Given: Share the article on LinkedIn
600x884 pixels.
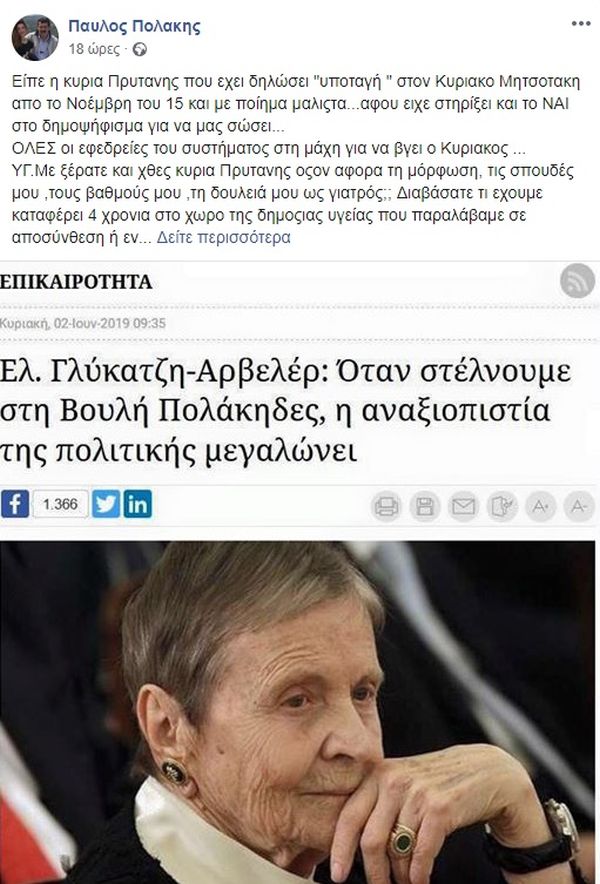Looking at the screenshot, I should pos(138,504).
